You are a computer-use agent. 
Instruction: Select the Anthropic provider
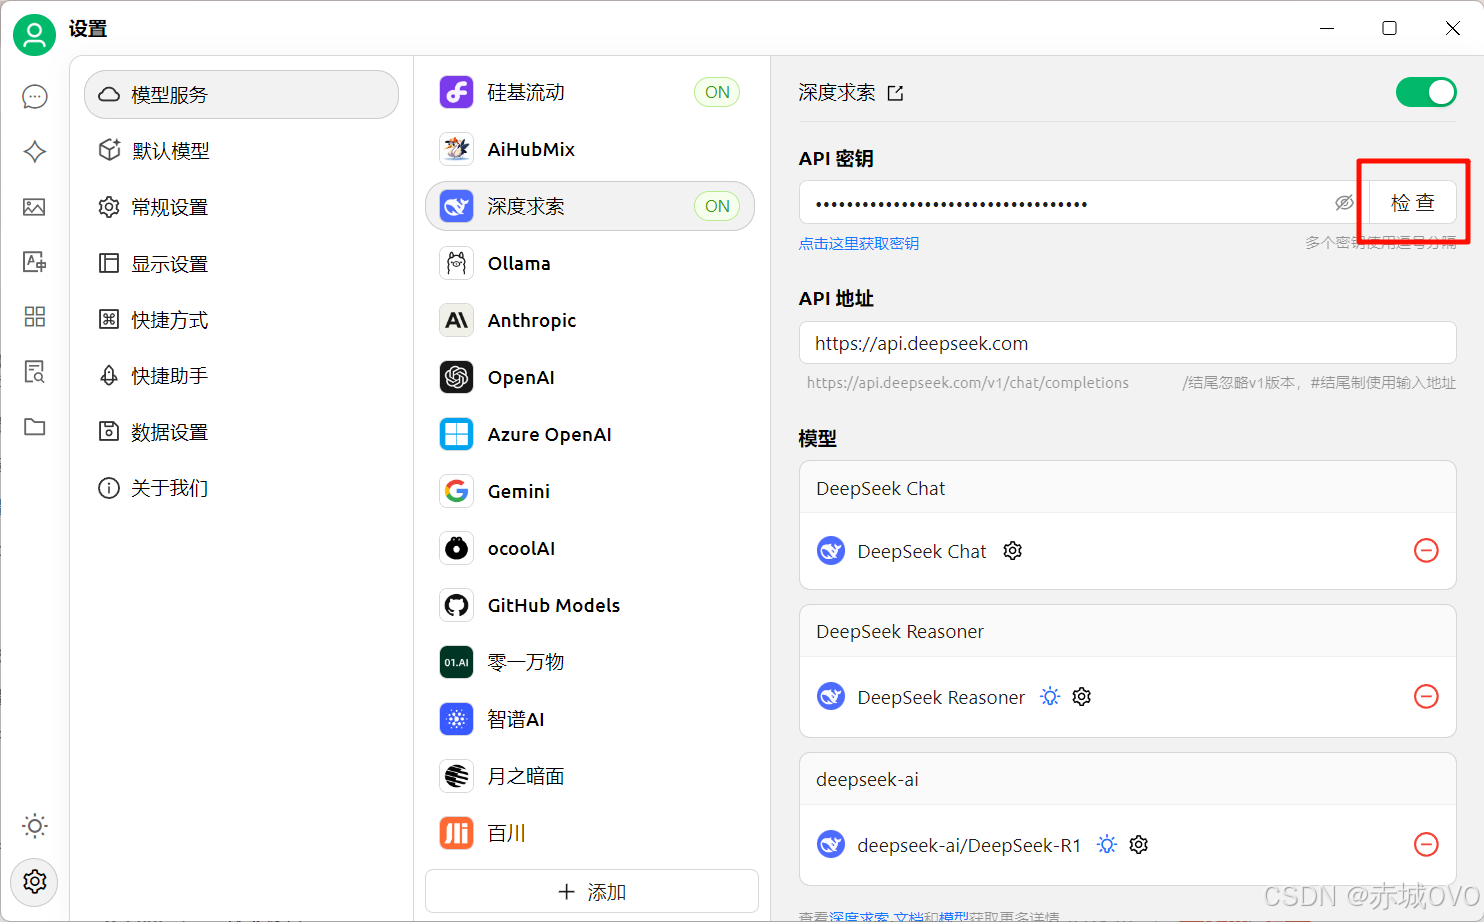tap(590, 320)
